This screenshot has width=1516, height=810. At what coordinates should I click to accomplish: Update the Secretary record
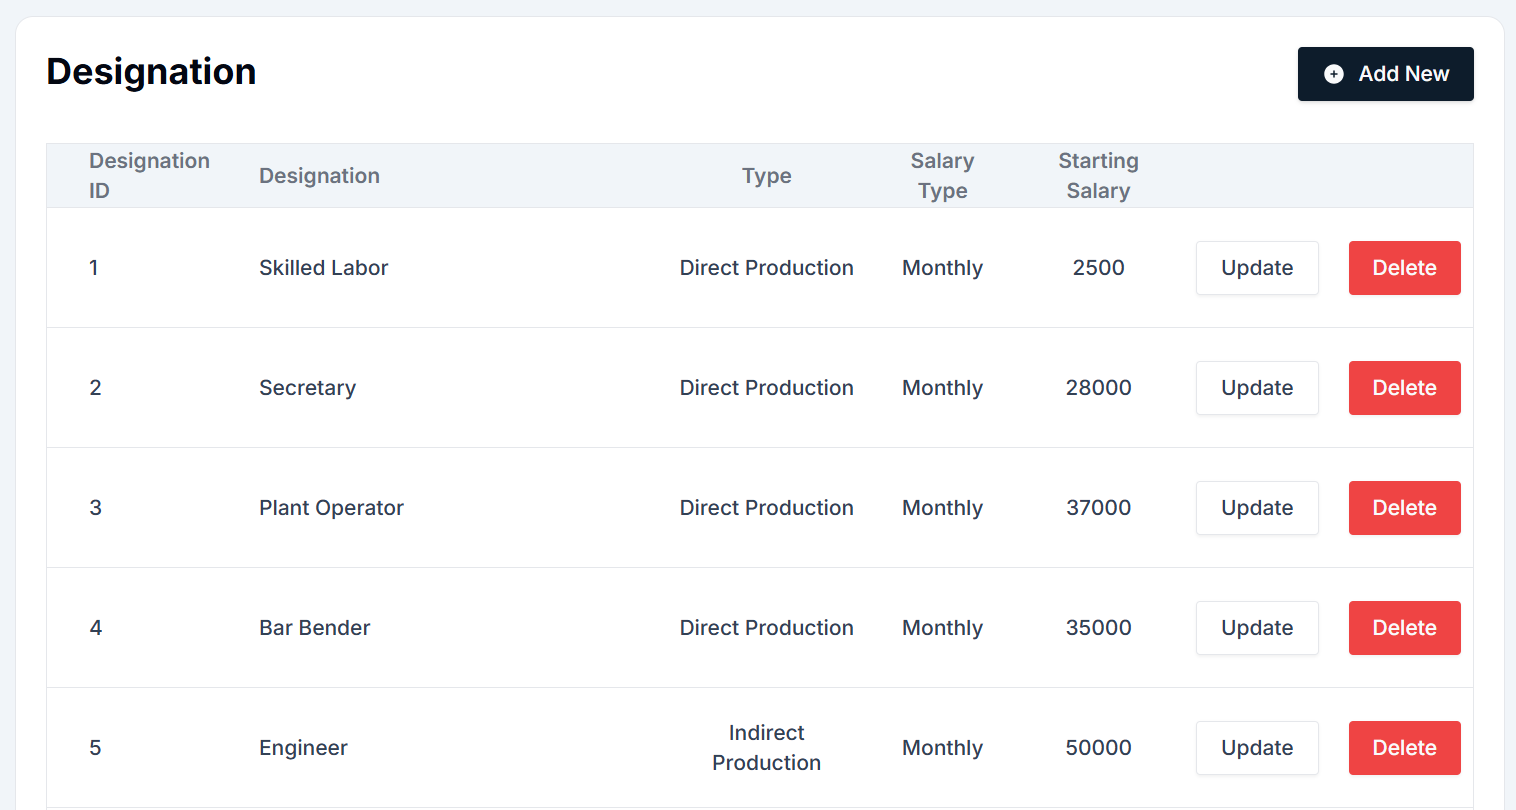point(1257,387)
